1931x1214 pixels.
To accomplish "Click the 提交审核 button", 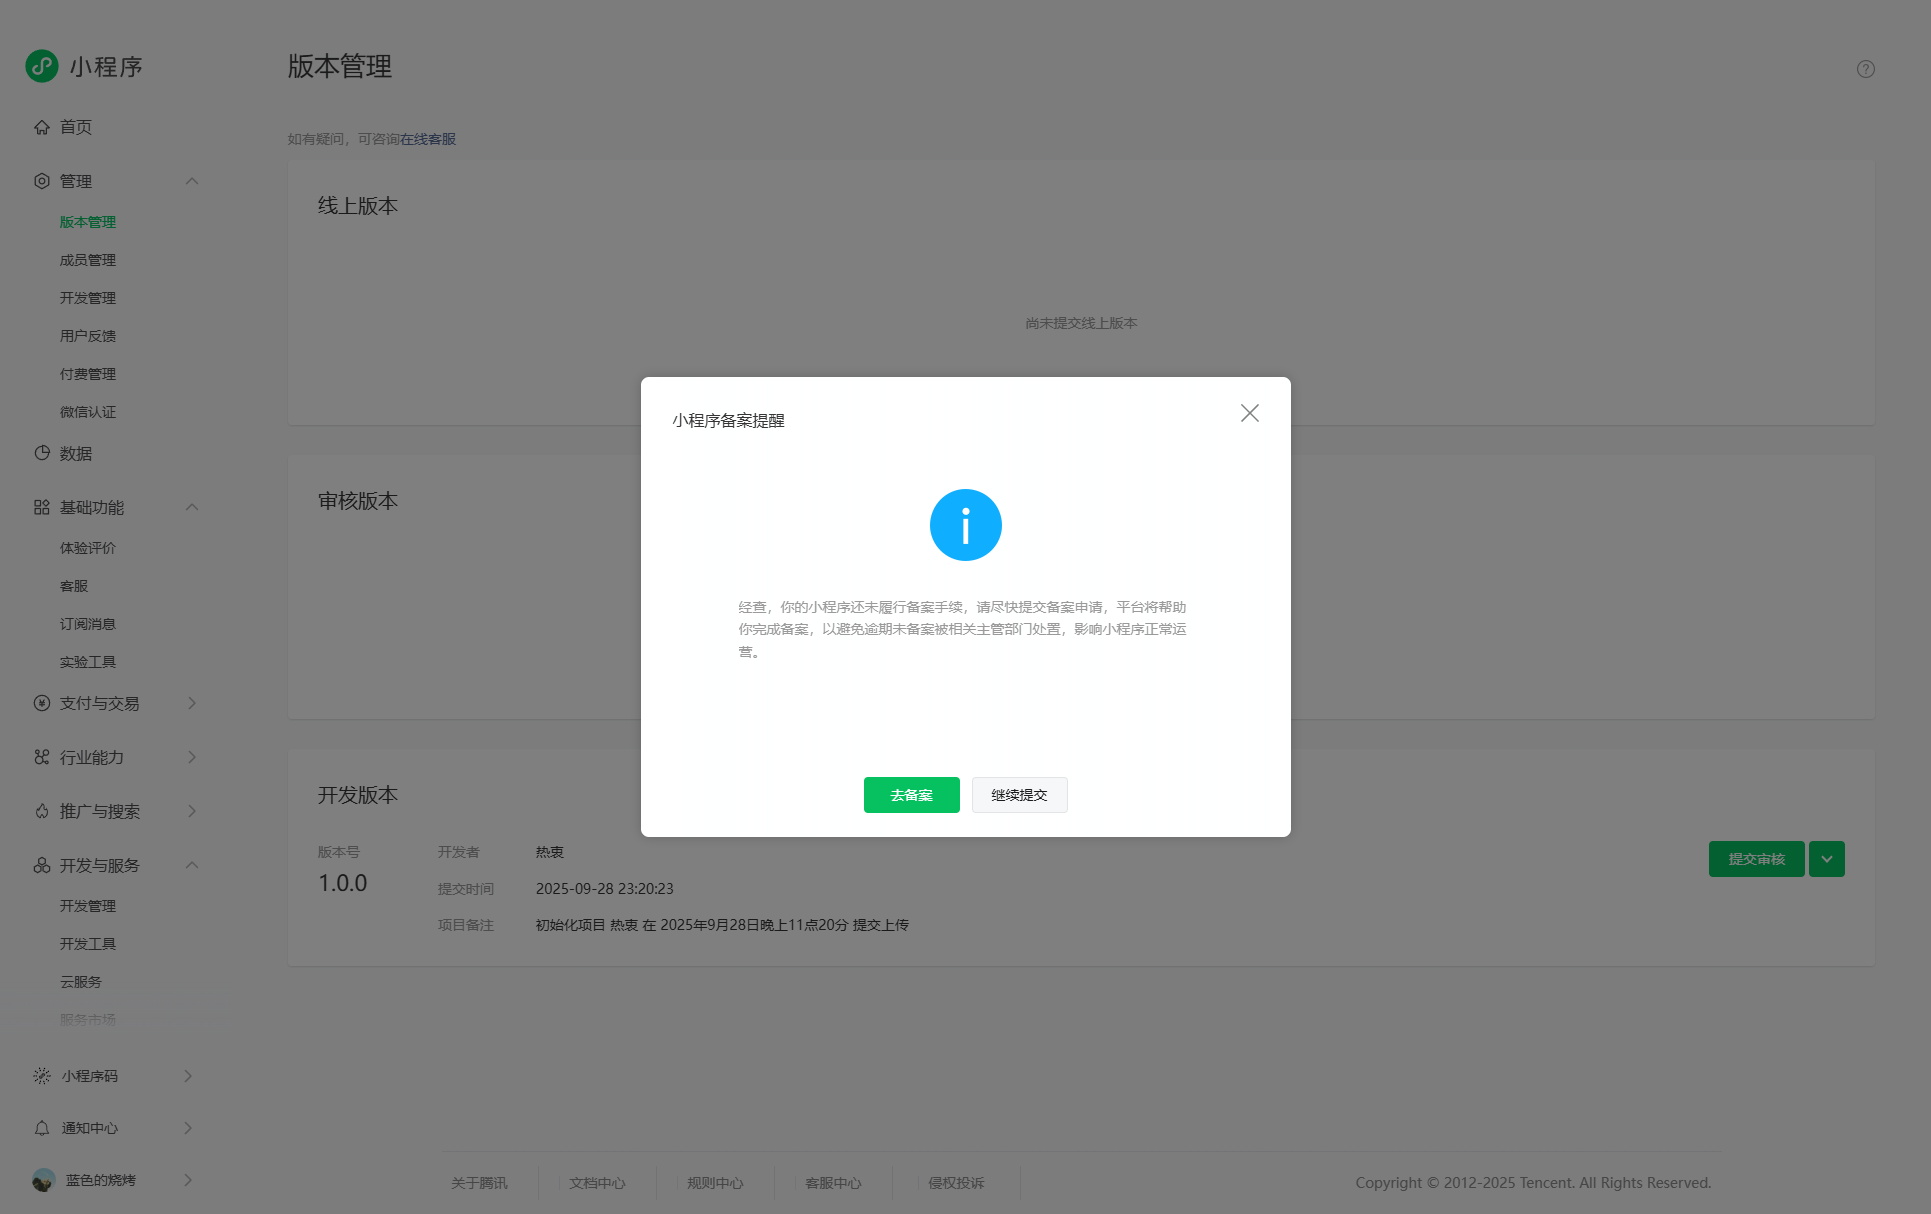I will [x=1757, y=859].
